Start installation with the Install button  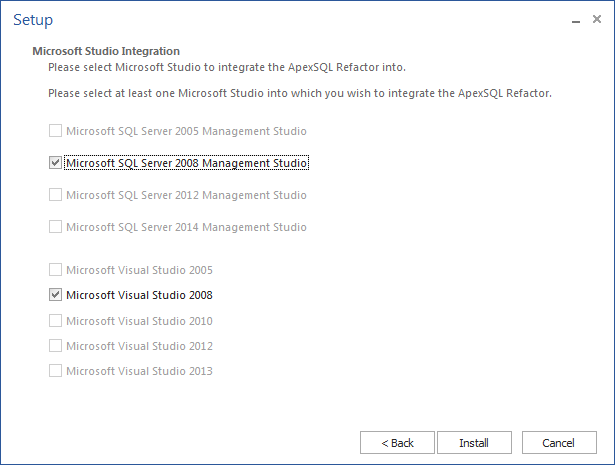(474, 443)
